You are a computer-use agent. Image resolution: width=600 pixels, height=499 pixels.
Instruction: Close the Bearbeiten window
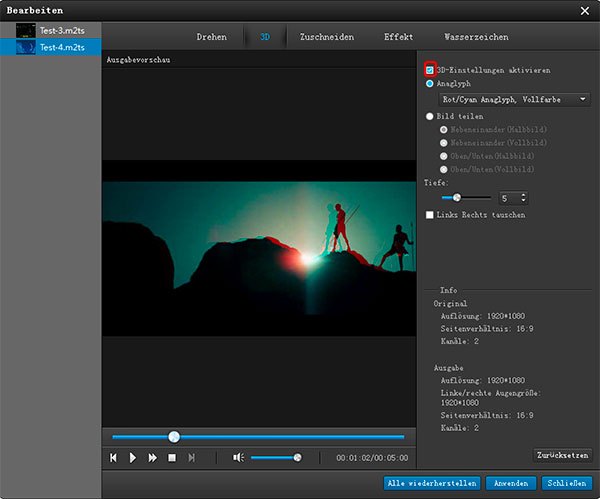click(585, 11)
